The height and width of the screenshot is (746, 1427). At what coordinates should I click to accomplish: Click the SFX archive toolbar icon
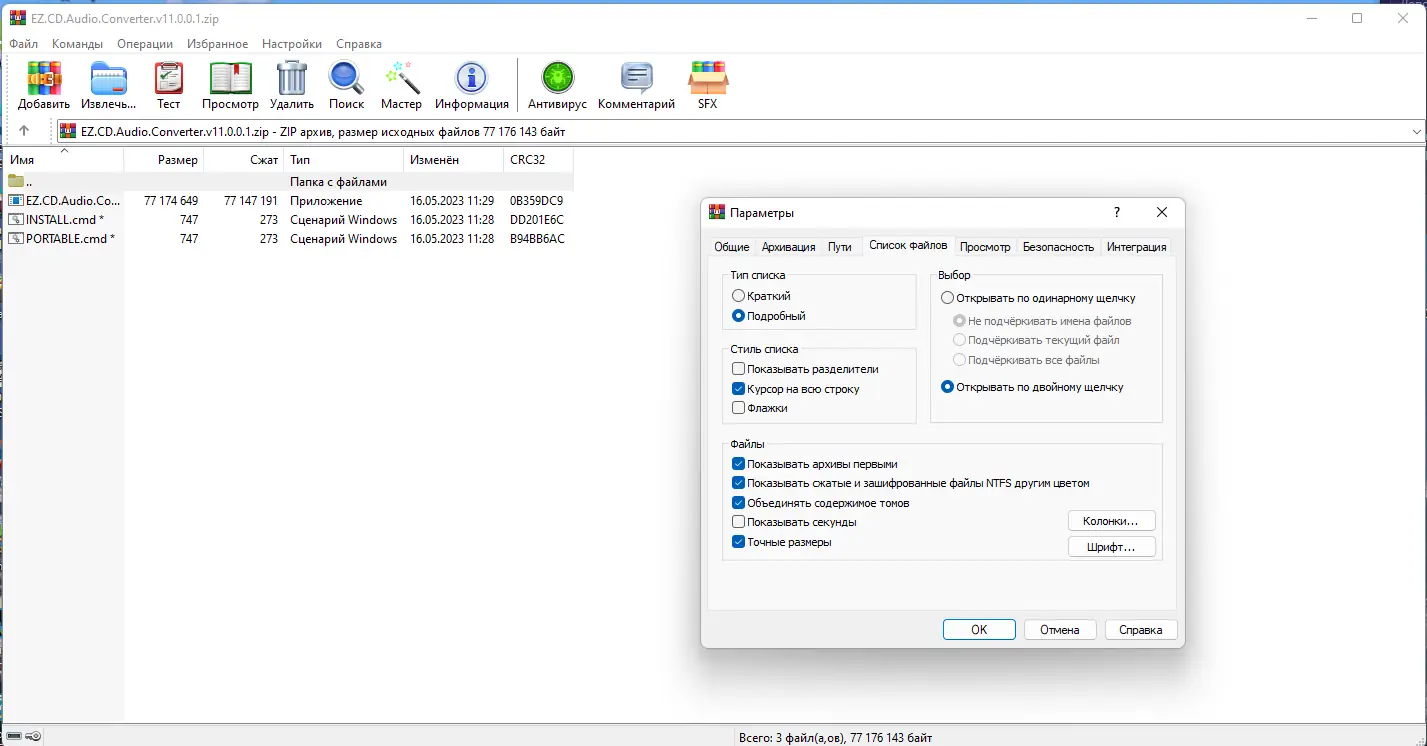(x=708, y=78)
